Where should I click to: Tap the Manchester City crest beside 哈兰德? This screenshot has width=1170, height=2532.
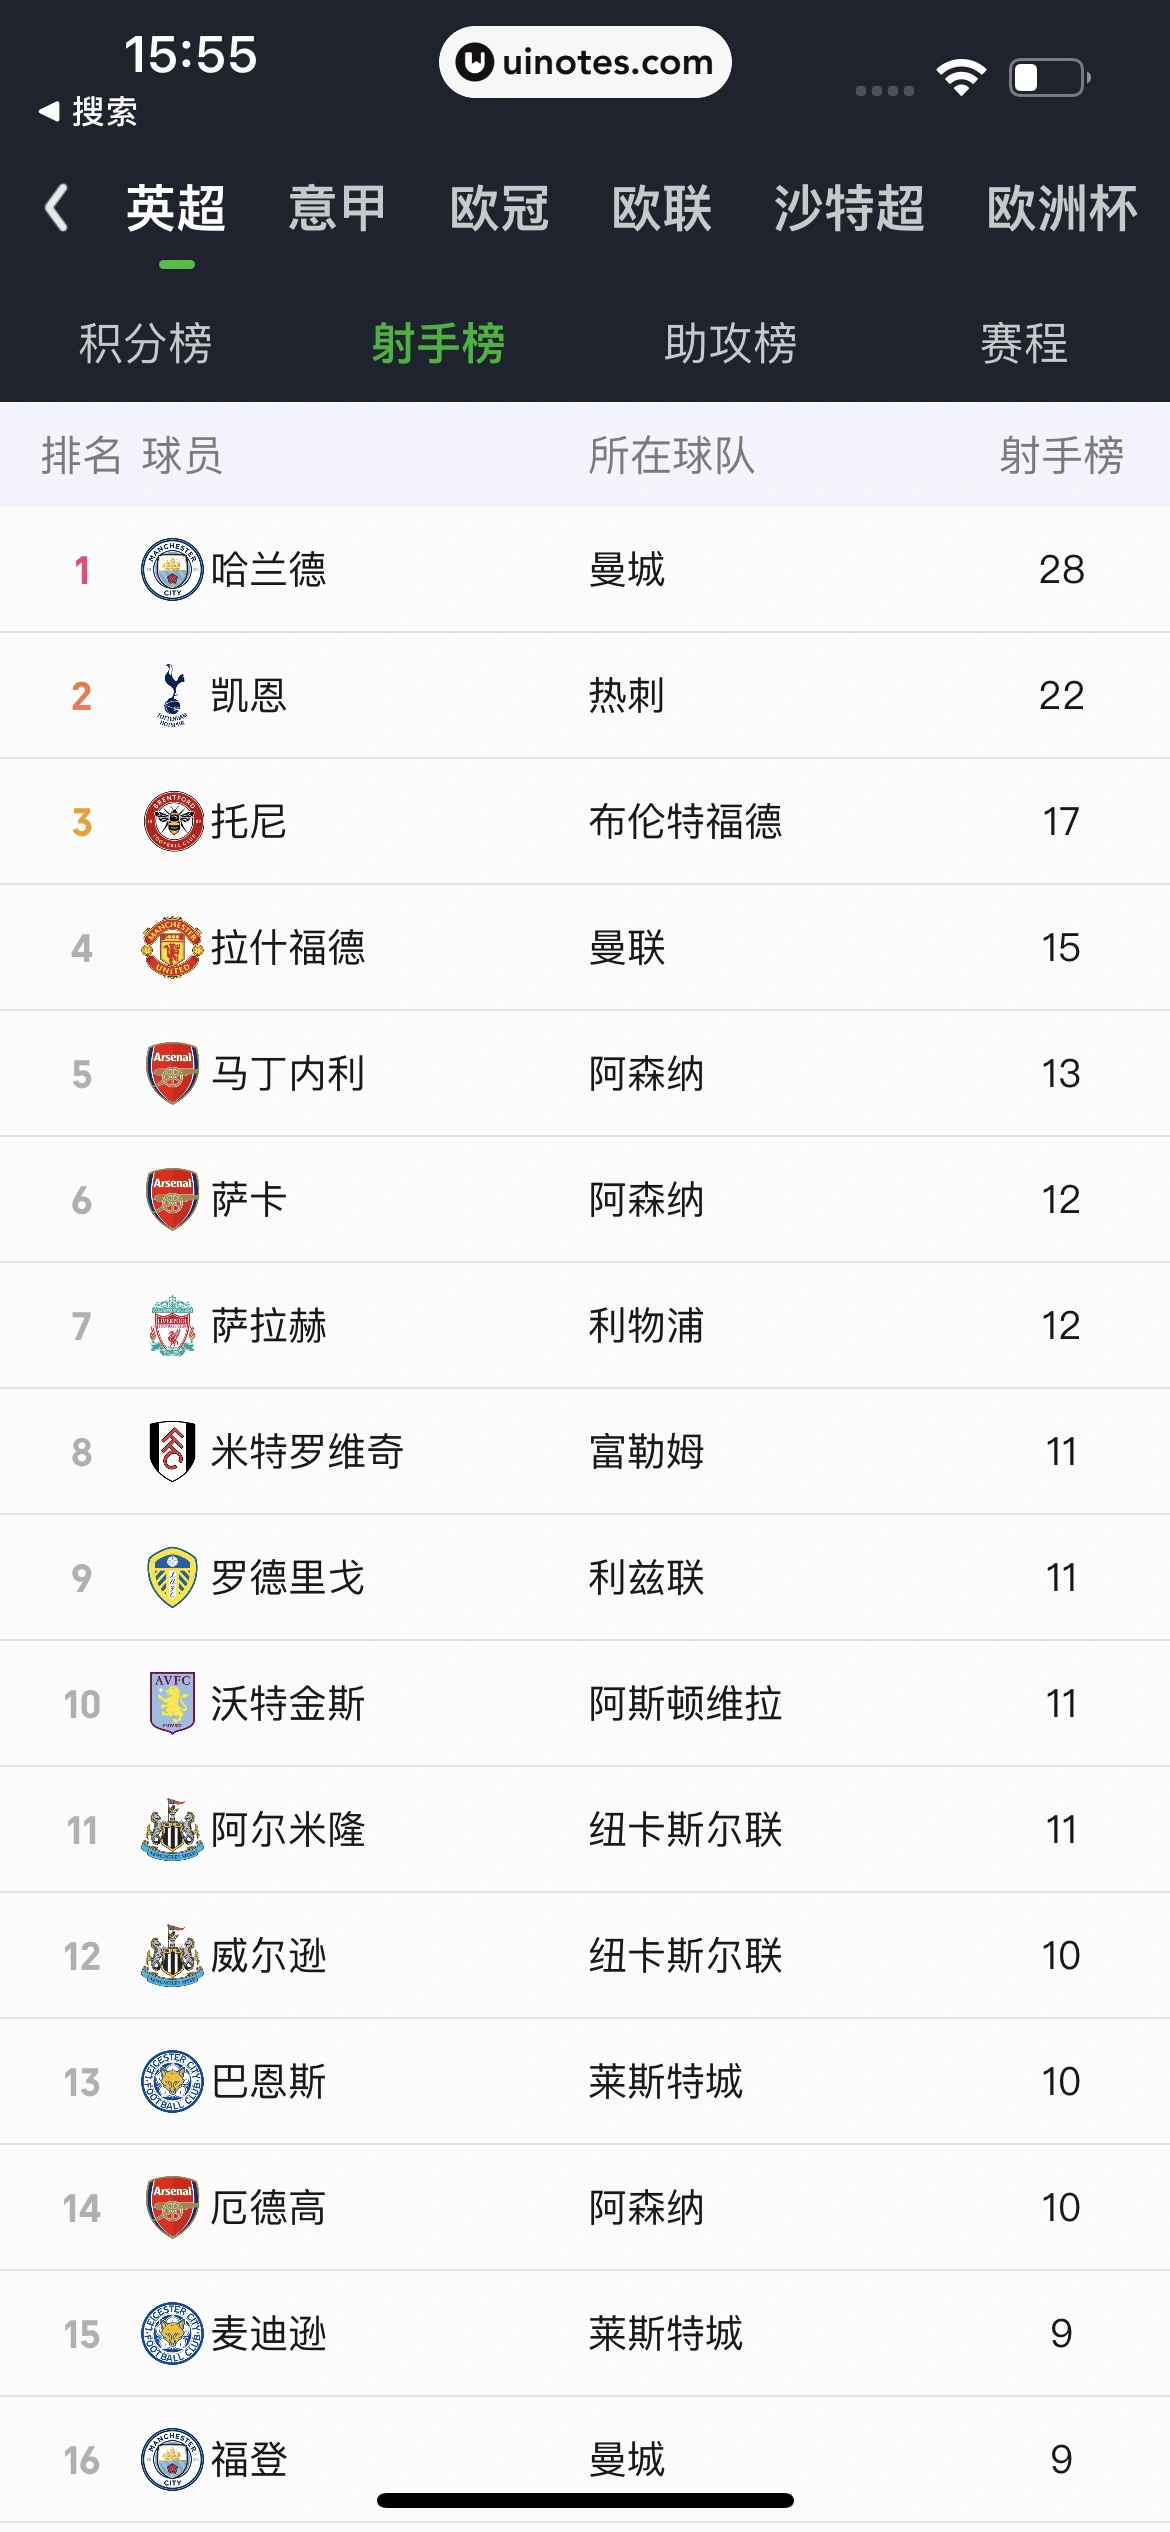[172, 569]
